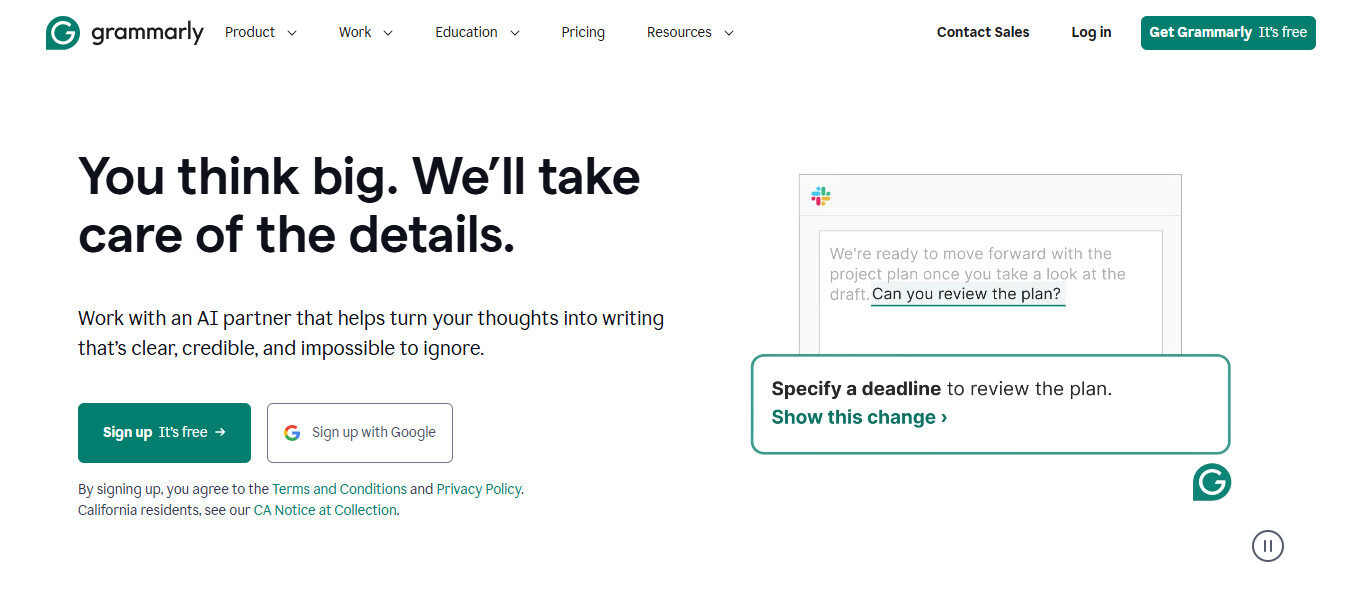Click the green Get Grammarly button

click(1227, 32)
